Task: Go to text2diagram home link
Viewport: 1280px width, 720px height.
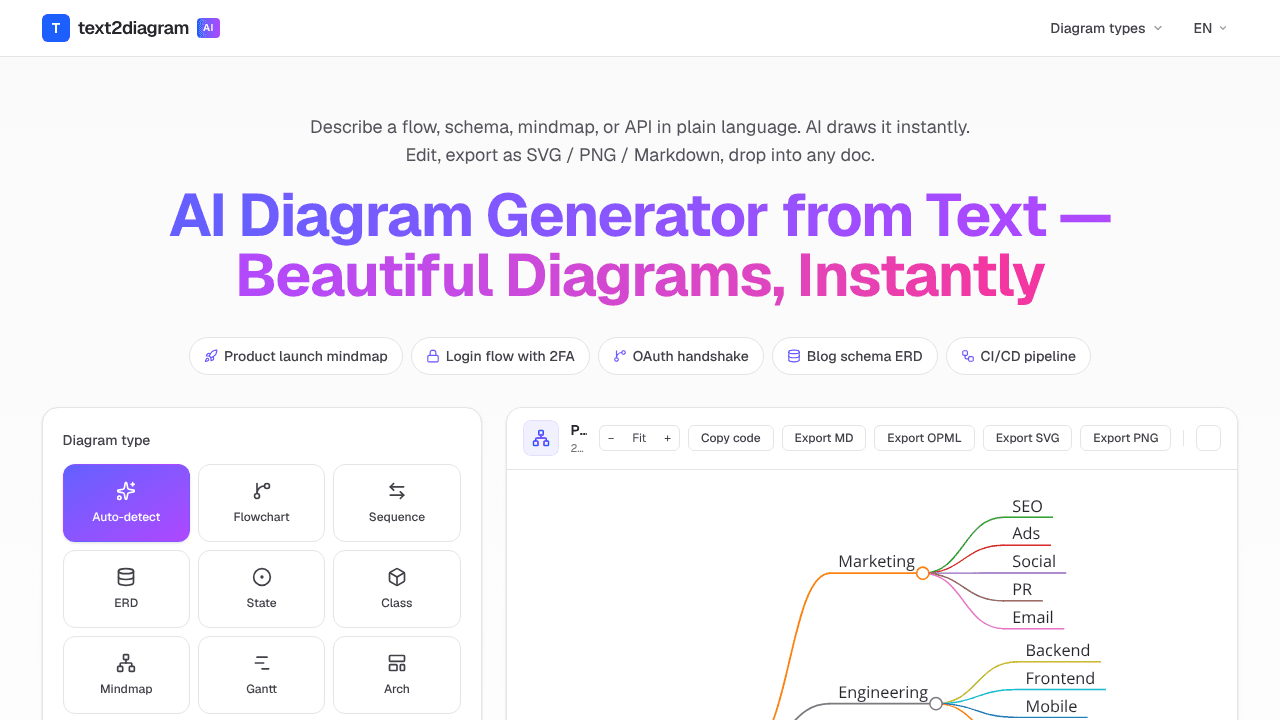Action: (133, 28)
